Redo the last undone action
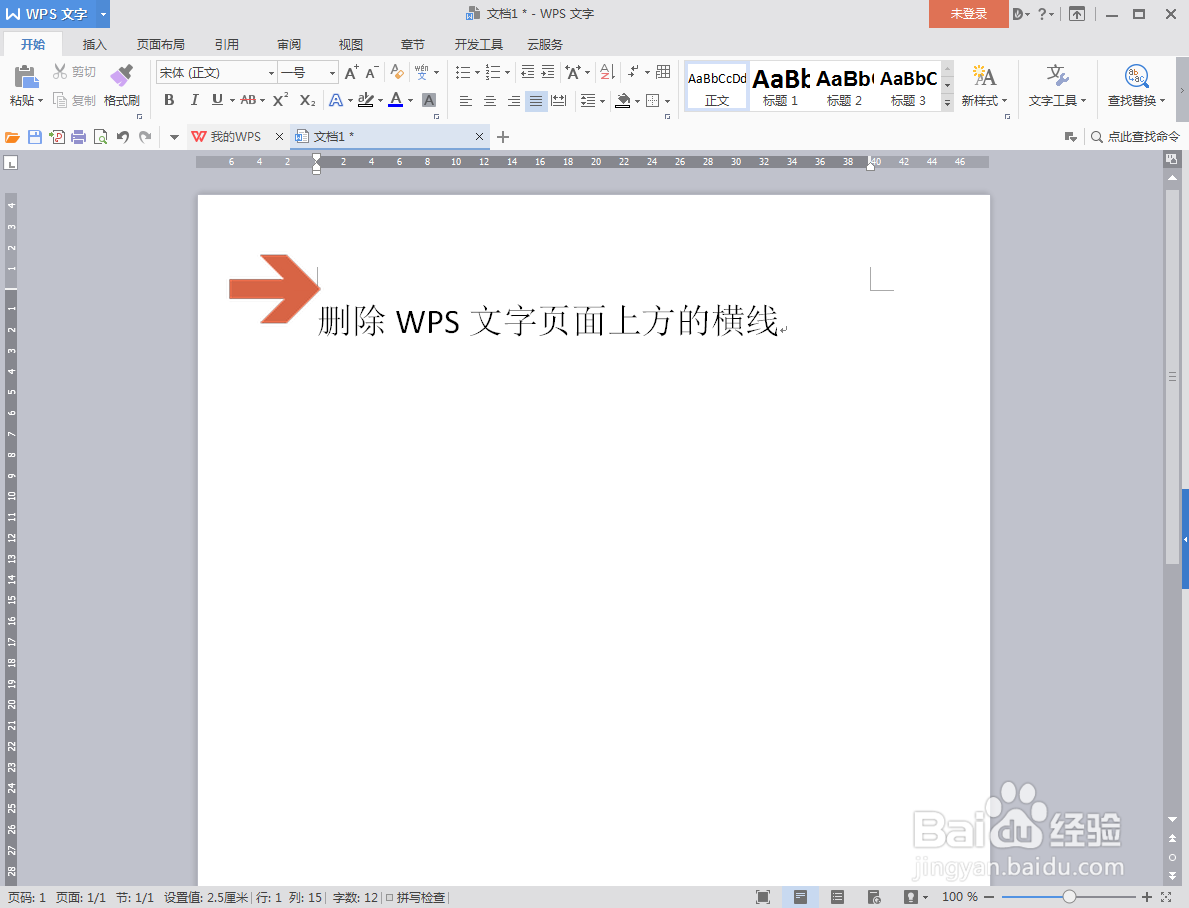The width and height of the screenshot is (1189, 908). coord(145,137)
